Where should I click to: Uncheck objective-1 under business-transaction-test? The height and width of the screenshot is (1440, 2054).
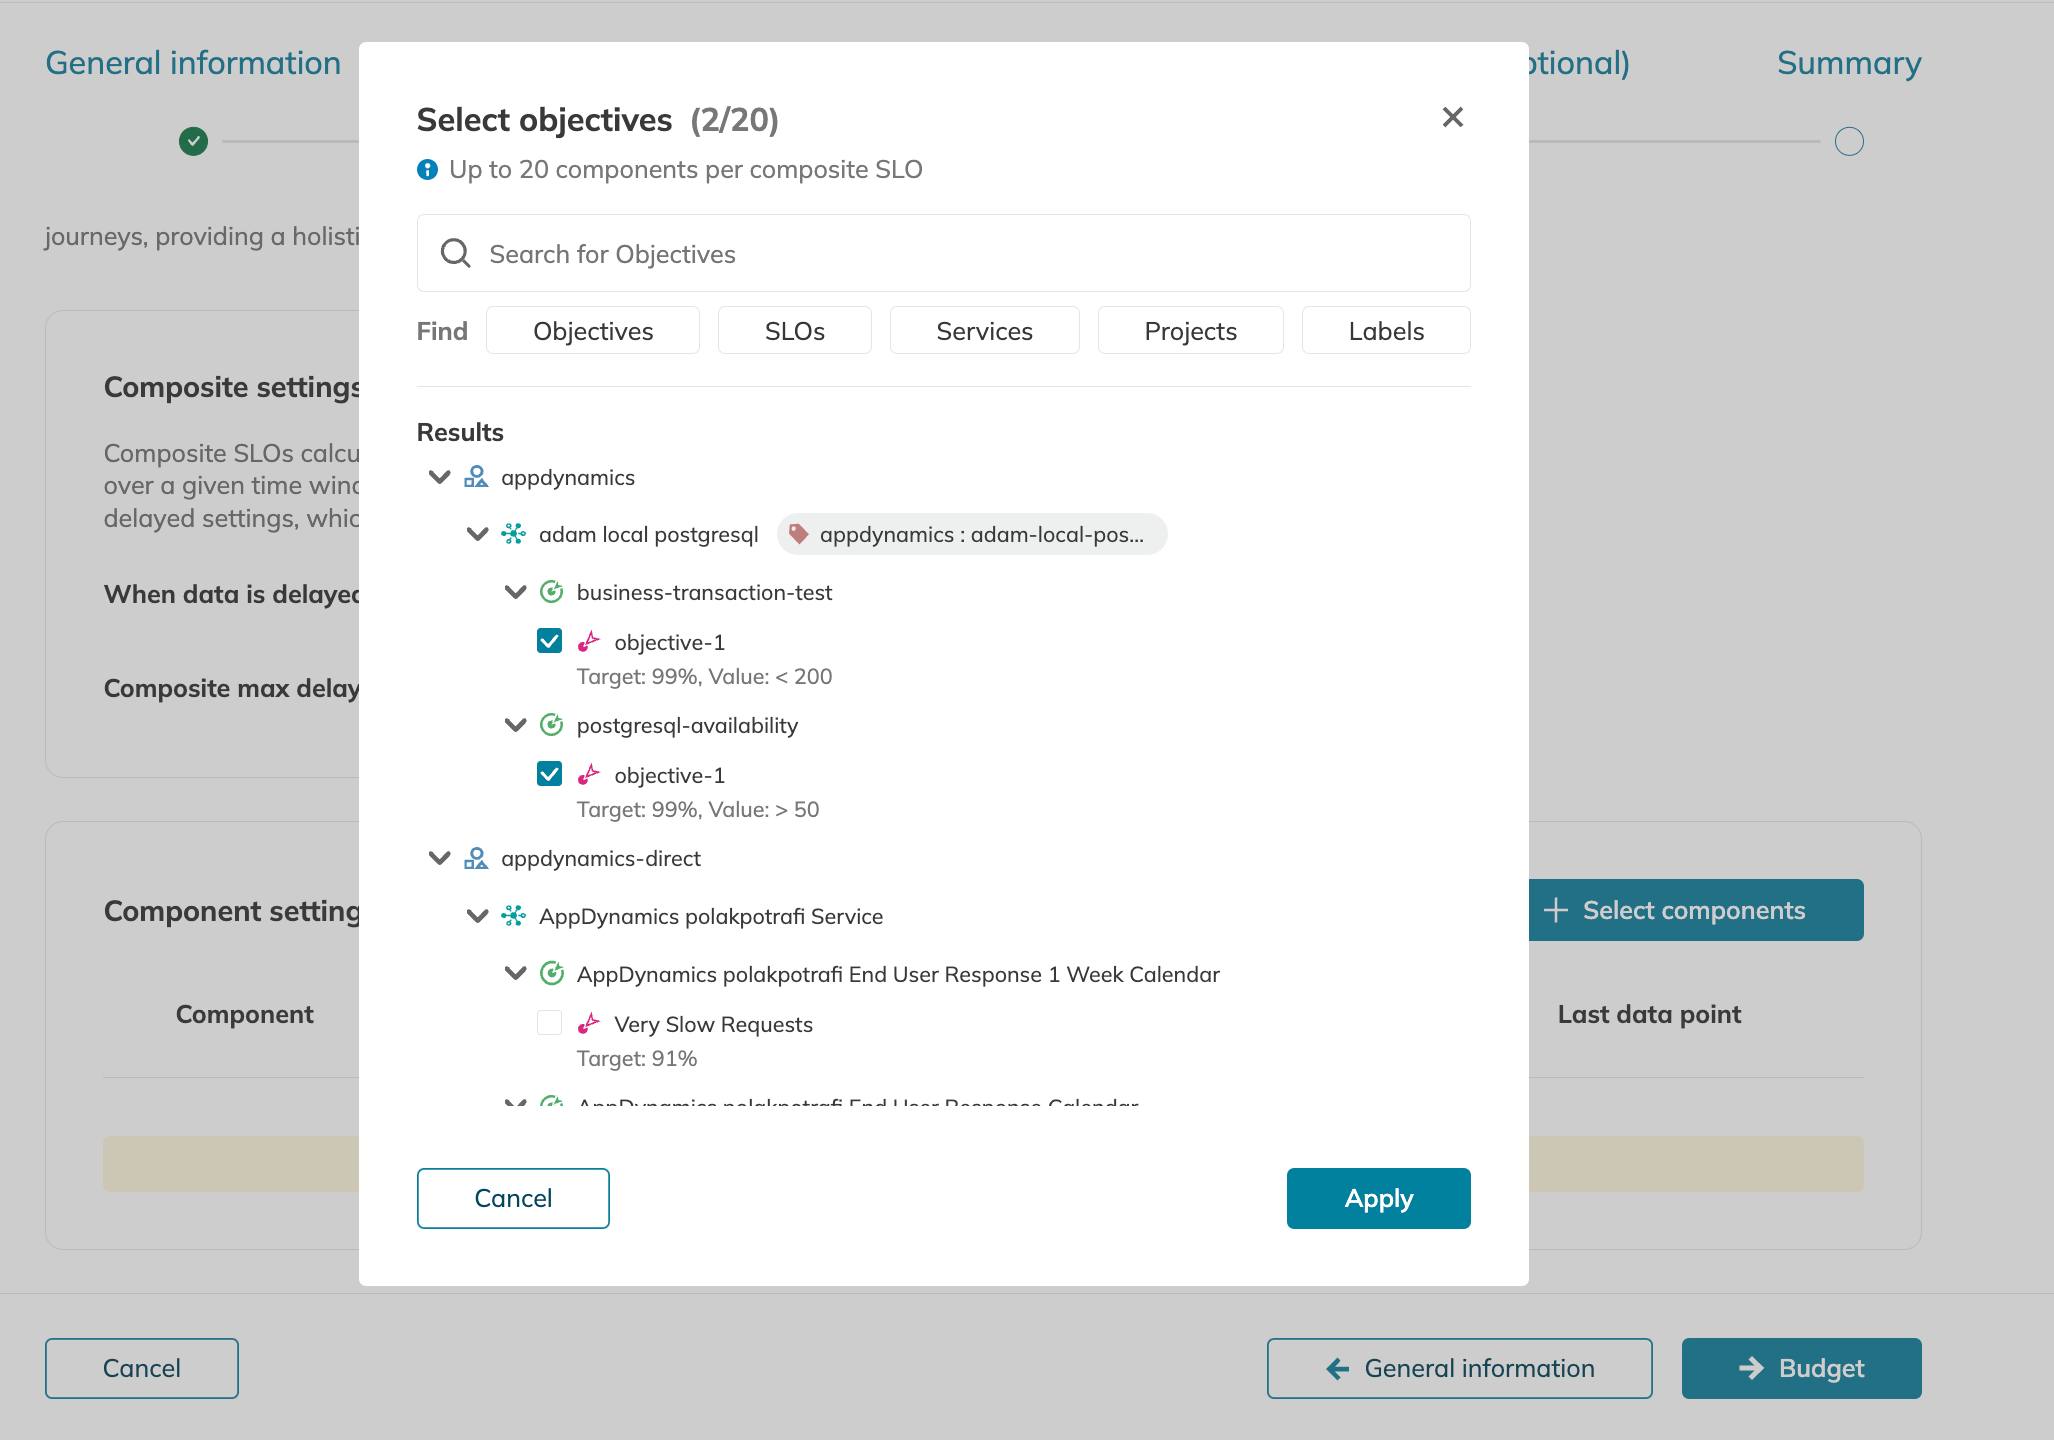pyautogui.click(x=549, y=641)
